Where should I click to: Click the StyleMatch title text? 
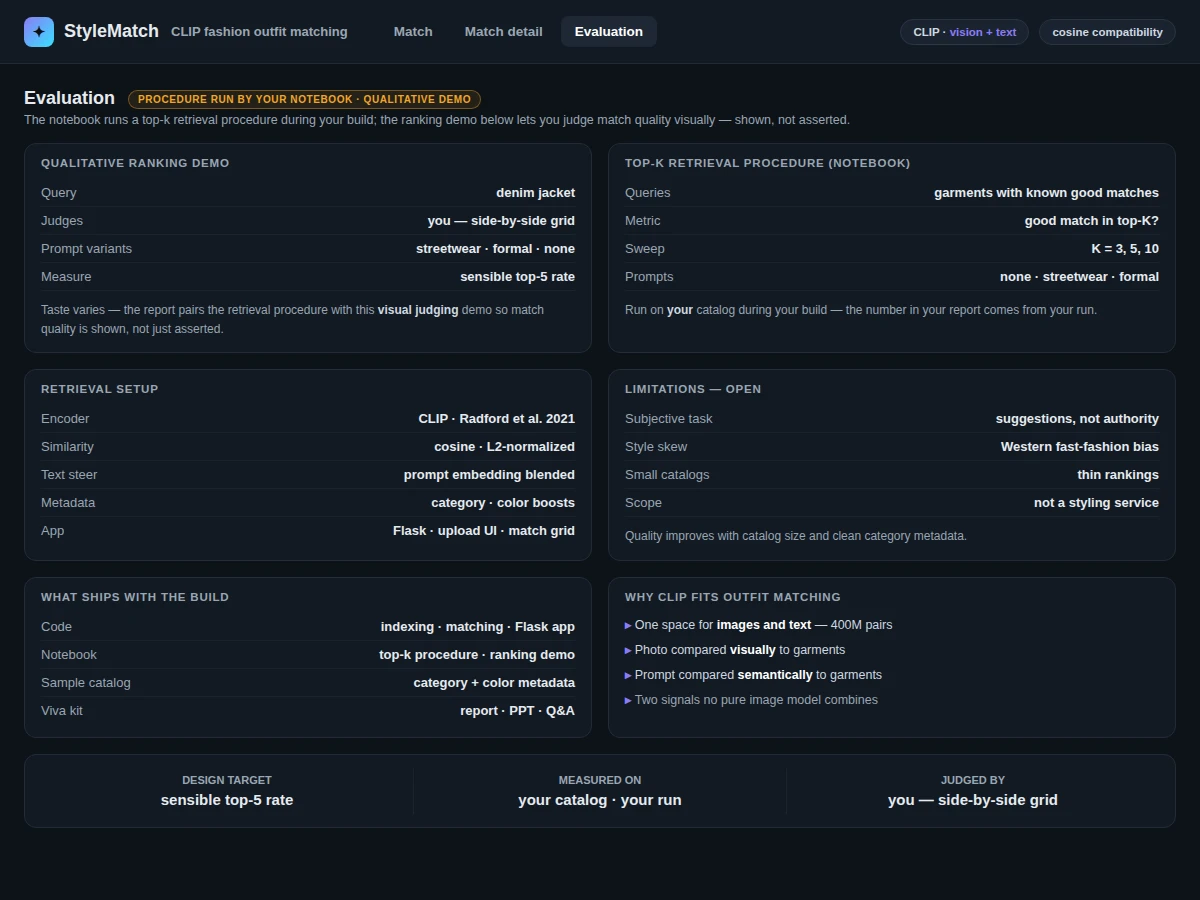point(111,31)
